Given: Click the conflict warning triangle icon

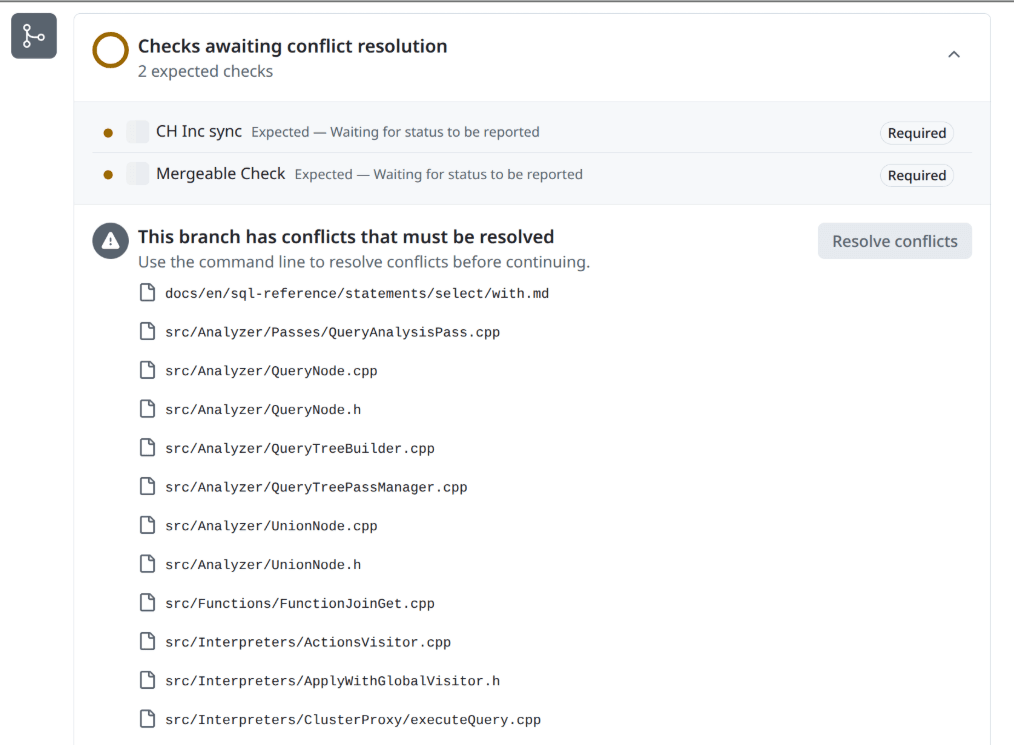Looking at the screenshot, I should (110, 241).
